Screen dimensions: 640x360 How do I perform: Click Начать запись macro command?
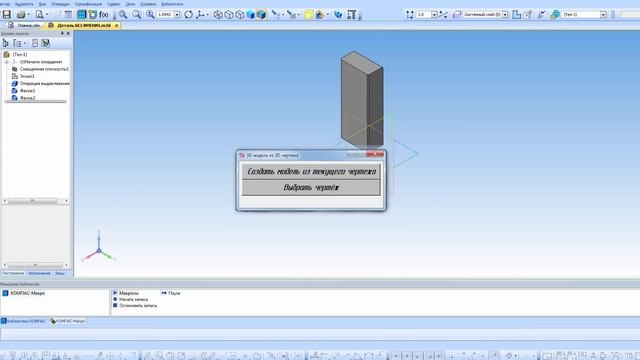131,299
